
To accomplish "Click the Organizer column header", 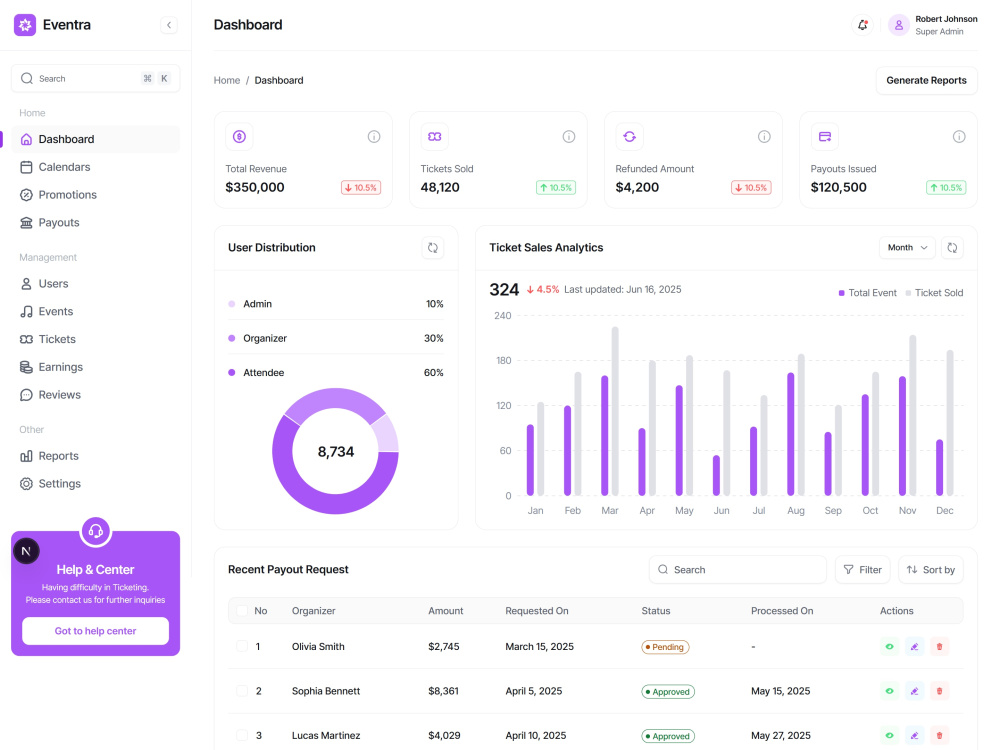I will [314, 611].
